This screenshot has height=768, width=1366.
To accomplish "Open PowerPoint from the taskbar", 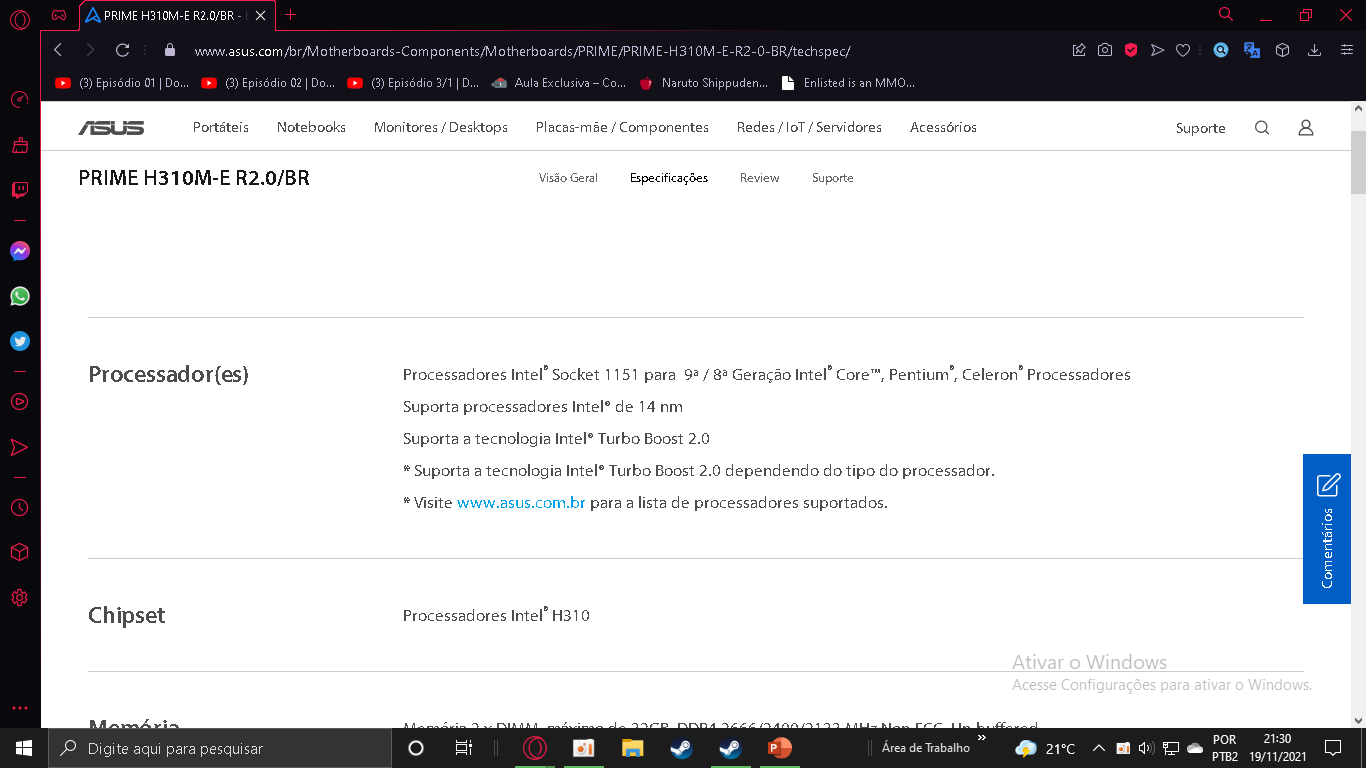I will pyautogui.click(x=779, y=748).
